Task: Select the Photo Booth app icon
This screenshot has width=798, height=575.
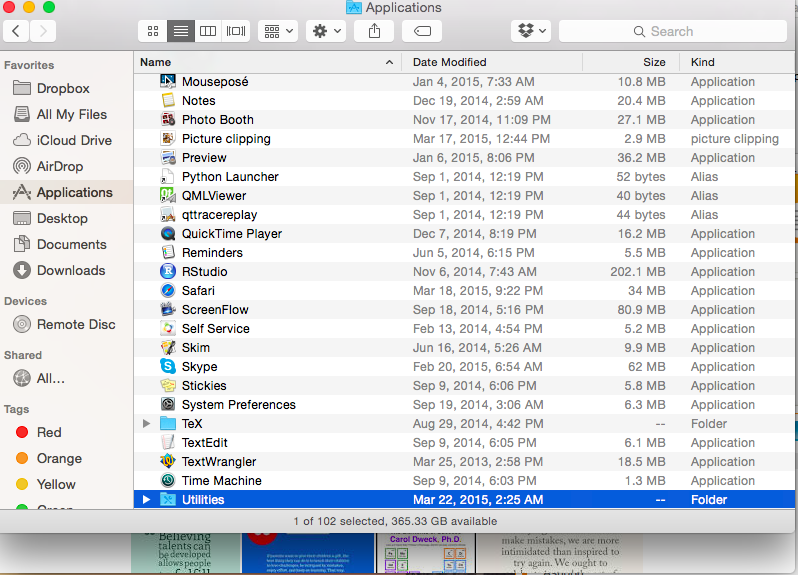Action: coord(168,120)
